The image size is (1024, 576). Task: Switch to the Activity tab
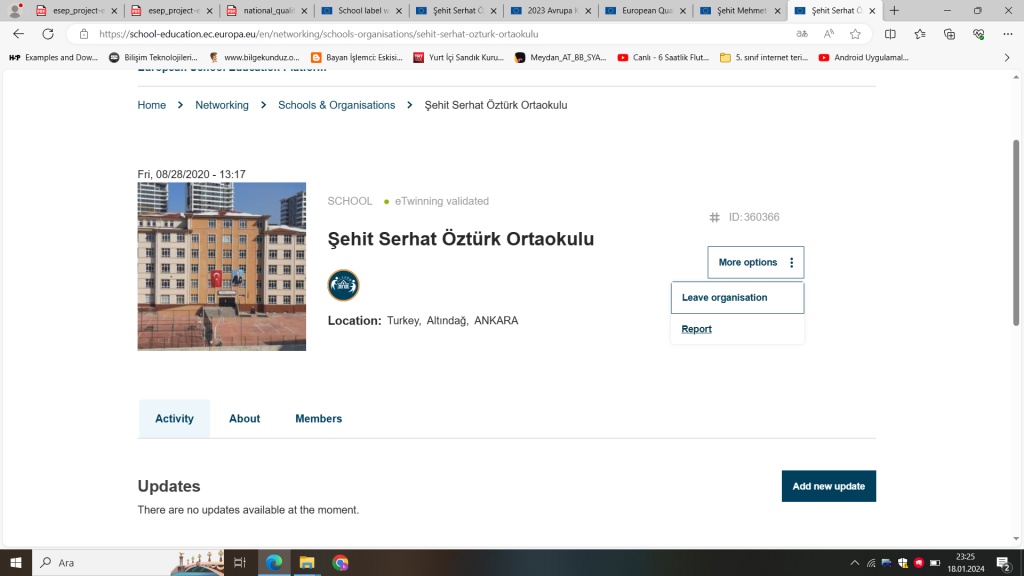[x=174, y=419]
